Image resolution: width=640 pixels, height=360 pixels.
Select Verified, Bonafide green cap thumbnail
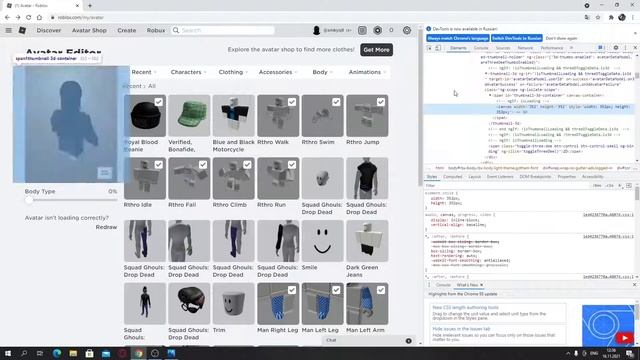click(189, 116)
